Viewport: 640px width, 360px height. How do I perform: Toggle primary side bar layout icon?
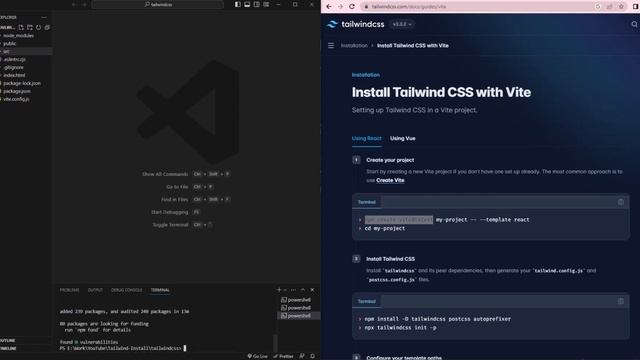[238, 4]
